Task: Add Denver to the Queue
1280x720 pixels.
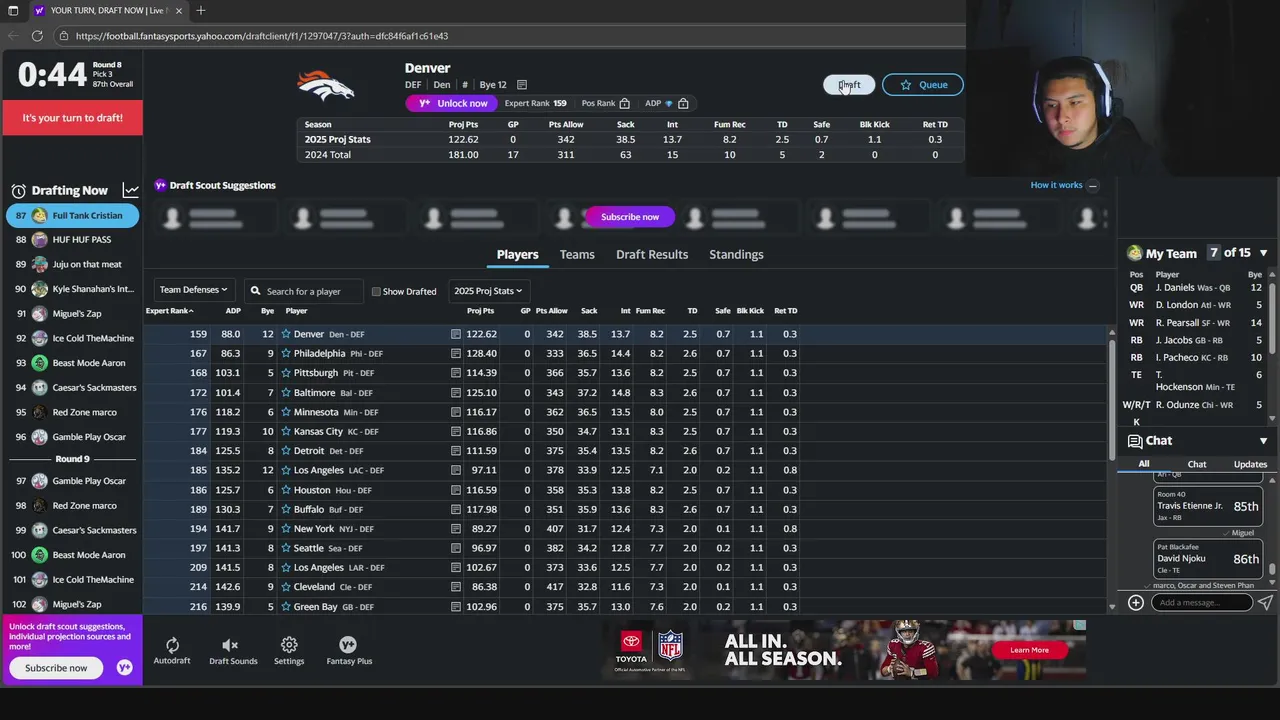Action: [x=923, y=85]
